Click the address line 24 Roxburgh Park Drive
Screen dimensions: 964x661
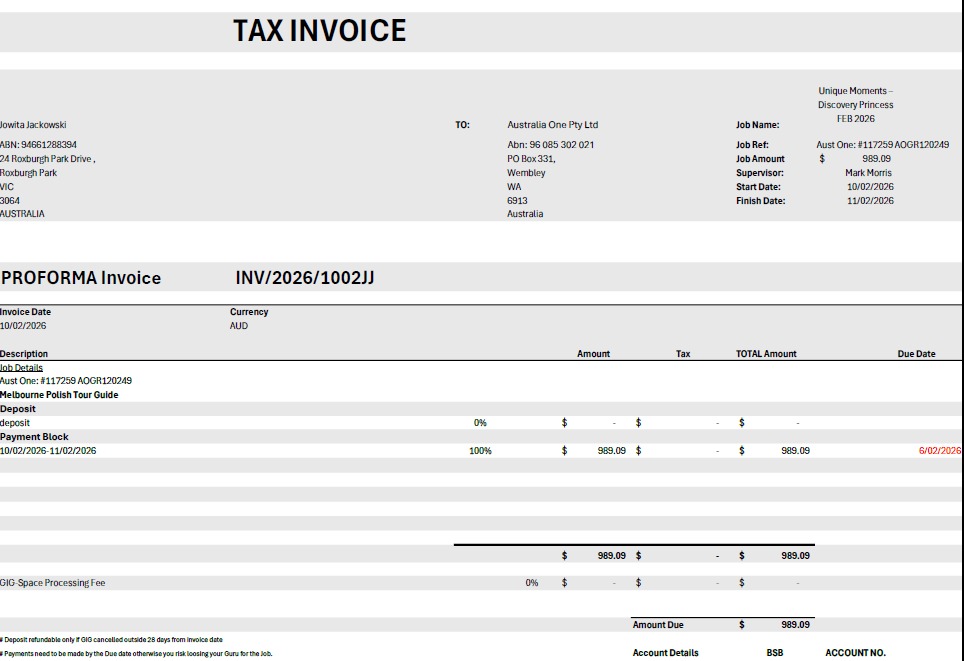tap(47, 159)
